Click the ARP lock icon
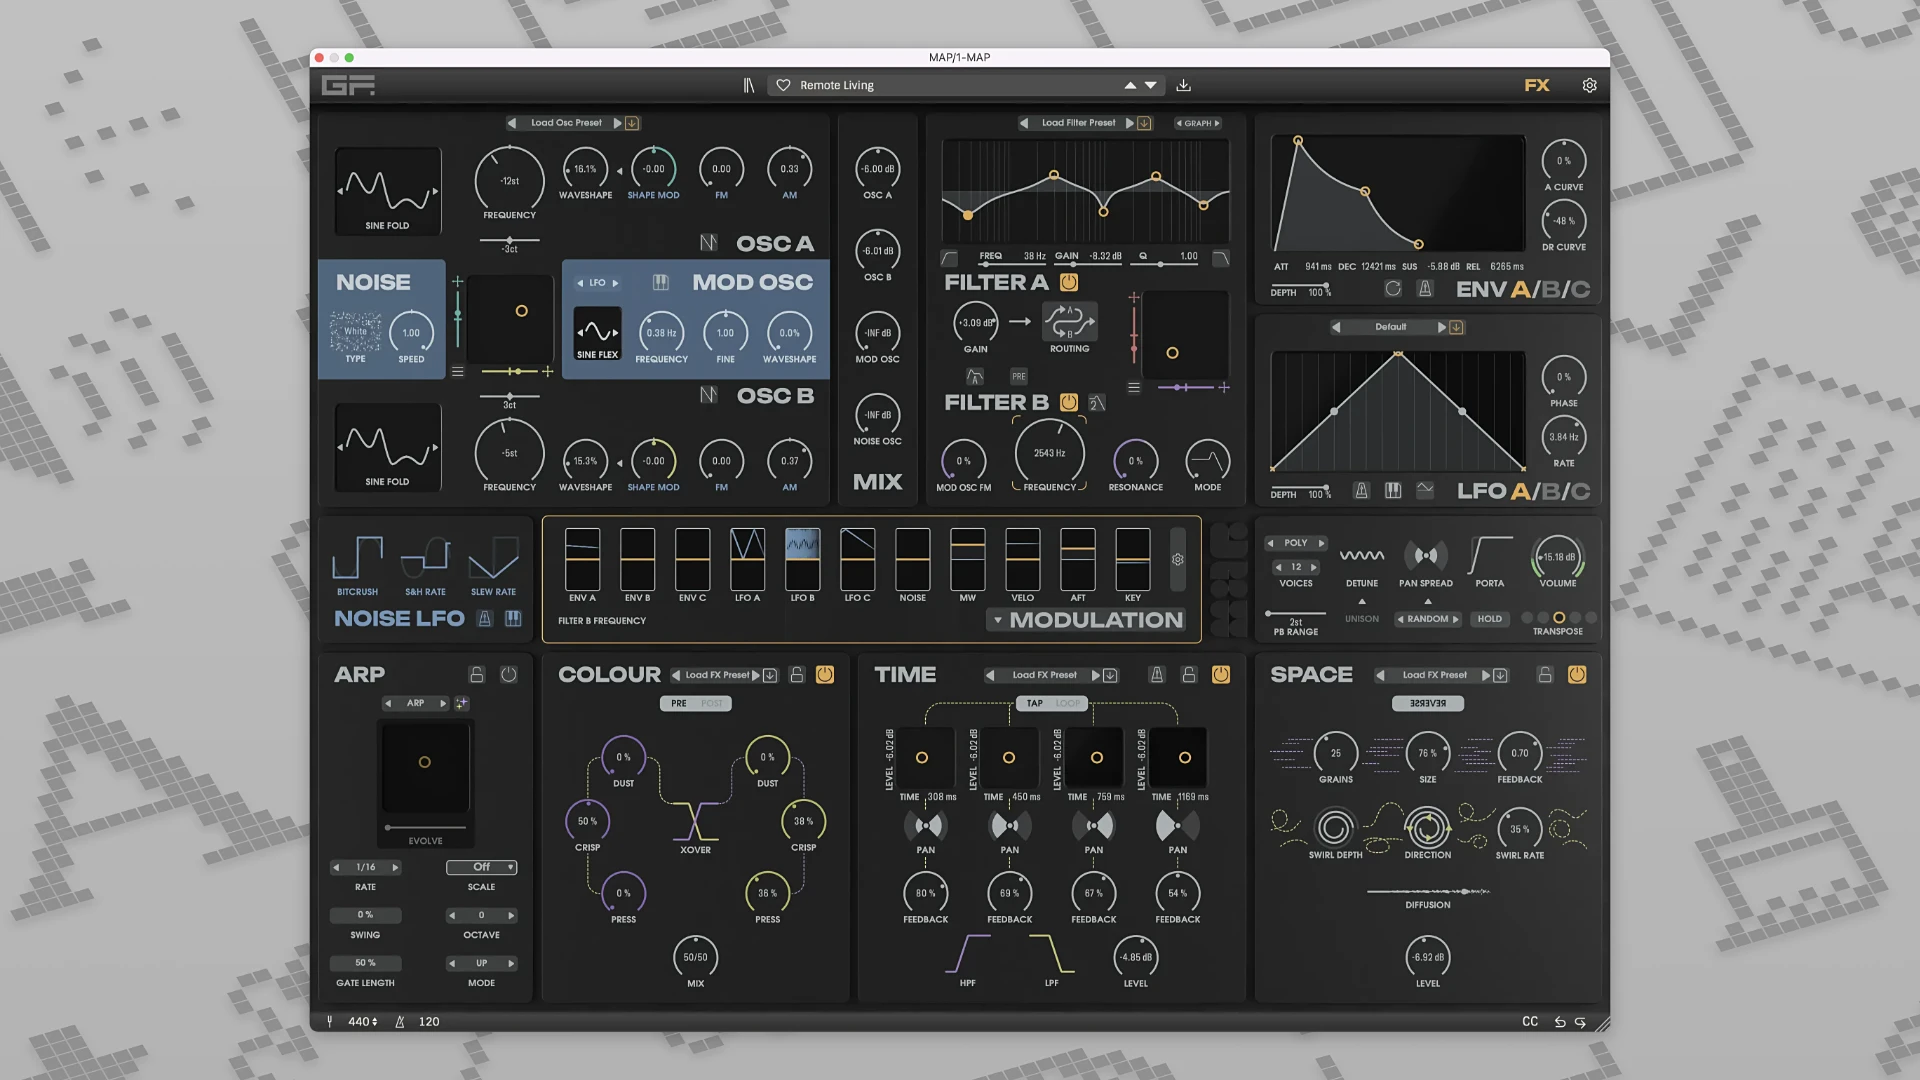This screenshot has width=1920, height=1080. click(477, 675)
